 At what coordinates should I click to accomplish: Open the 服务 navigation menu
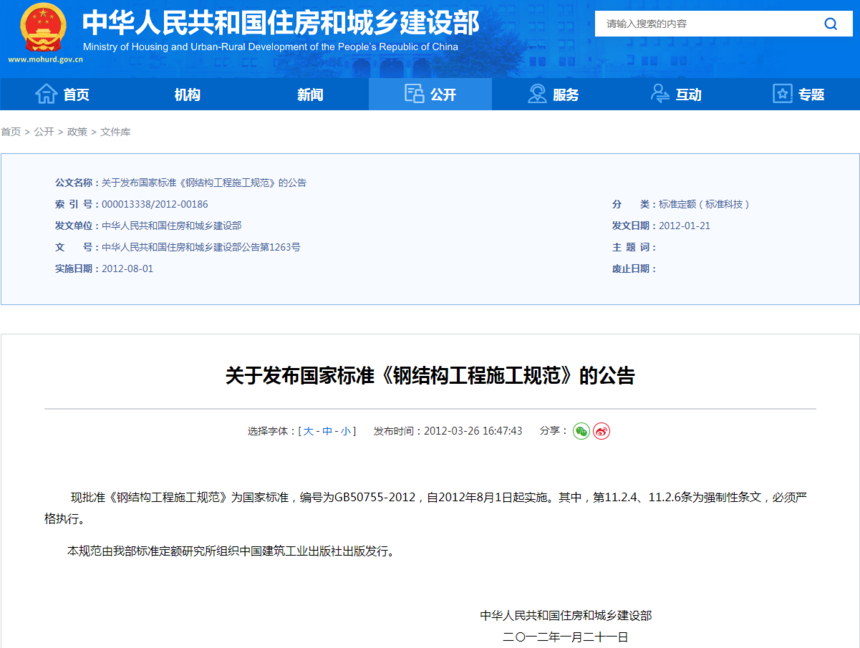565,94
